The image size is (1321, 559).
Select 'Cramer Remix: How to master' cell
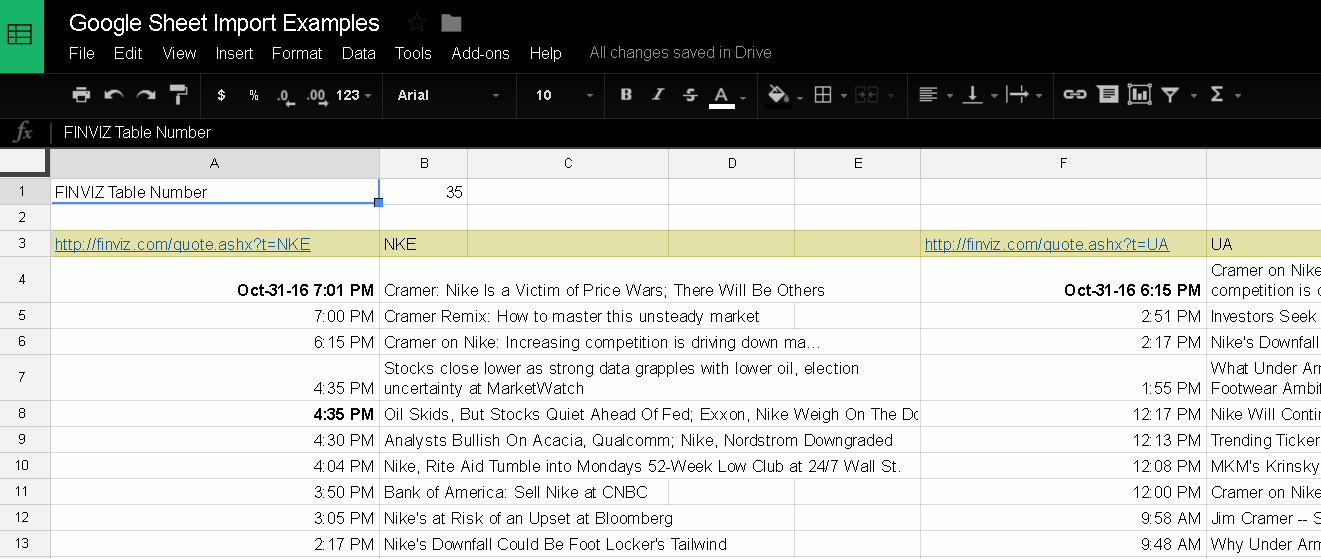point(572,316)
